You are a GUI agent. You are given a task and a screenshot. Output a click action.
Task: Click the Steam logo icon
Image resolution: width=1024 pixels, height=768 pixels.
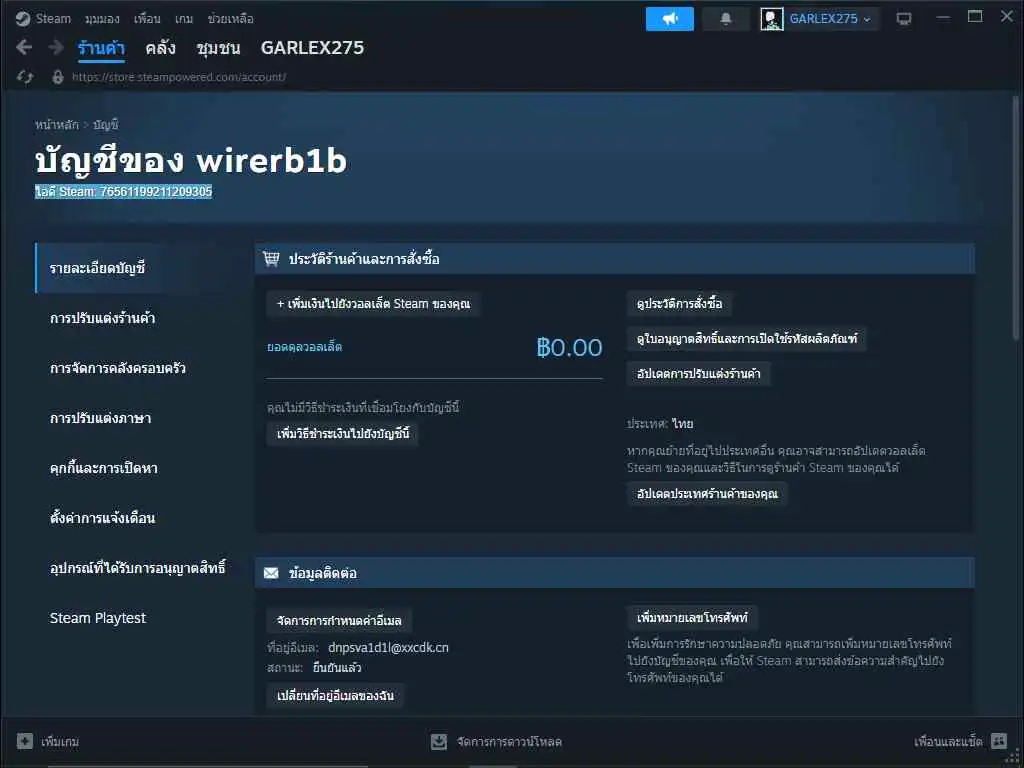[x=23, y=19]
